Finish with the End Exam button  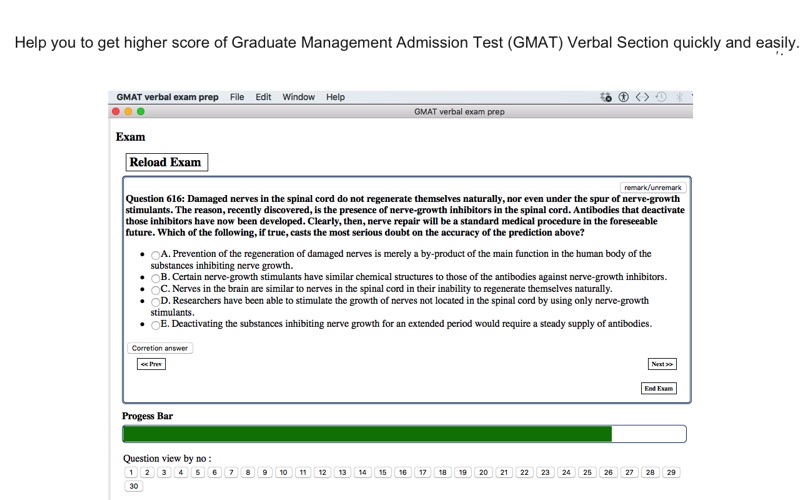tap(658, 388)
